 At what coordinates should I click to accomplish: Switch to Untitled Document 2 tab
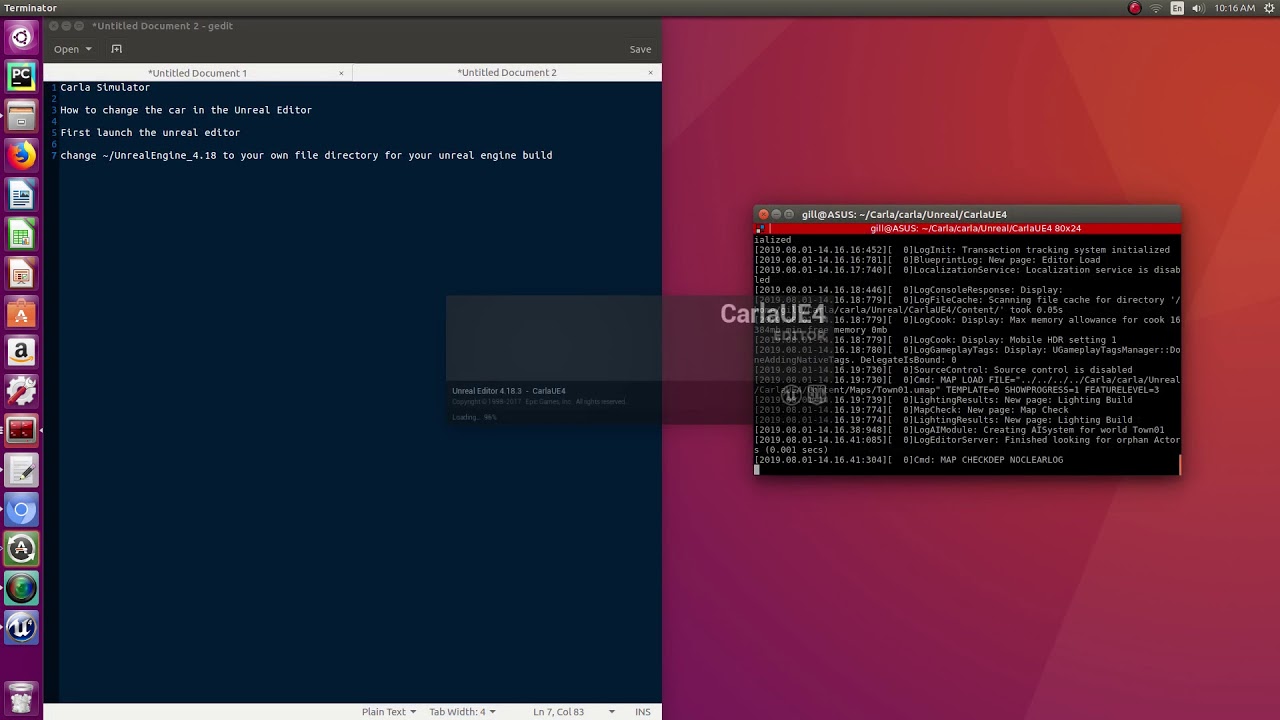click(507, 73)
